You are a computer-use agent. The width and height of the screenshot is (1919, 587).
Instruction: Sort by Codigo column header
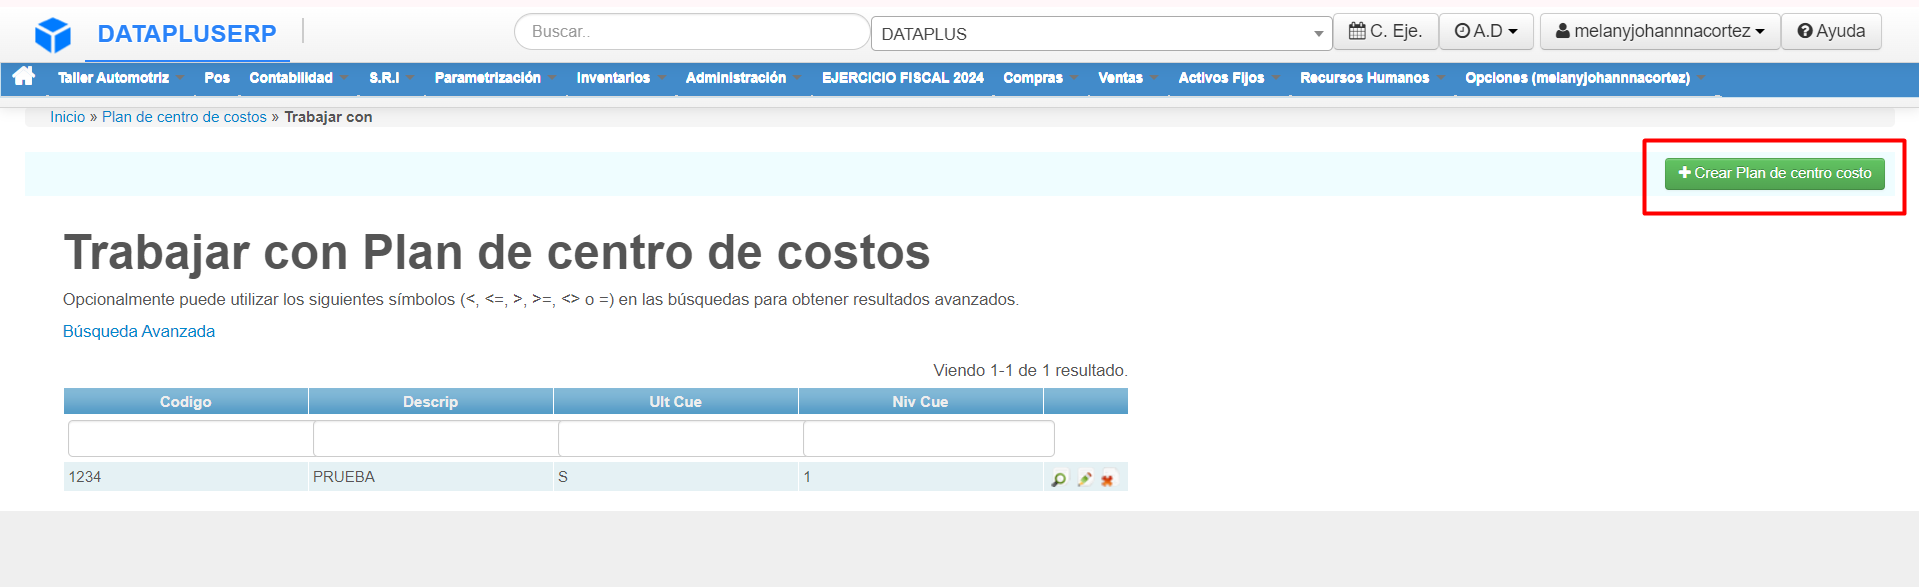coord(186,401)
